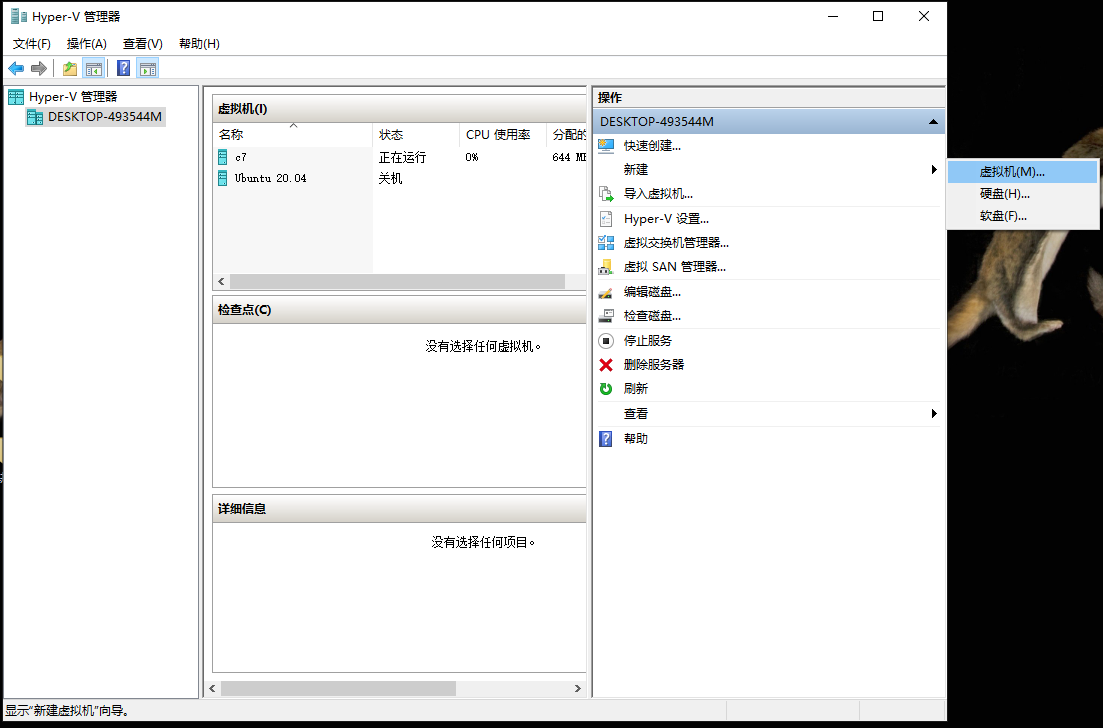Select the Hyper-V 管理器 tree root icon
Viewport: 1103px width, 728px height.
click(16, 97)
